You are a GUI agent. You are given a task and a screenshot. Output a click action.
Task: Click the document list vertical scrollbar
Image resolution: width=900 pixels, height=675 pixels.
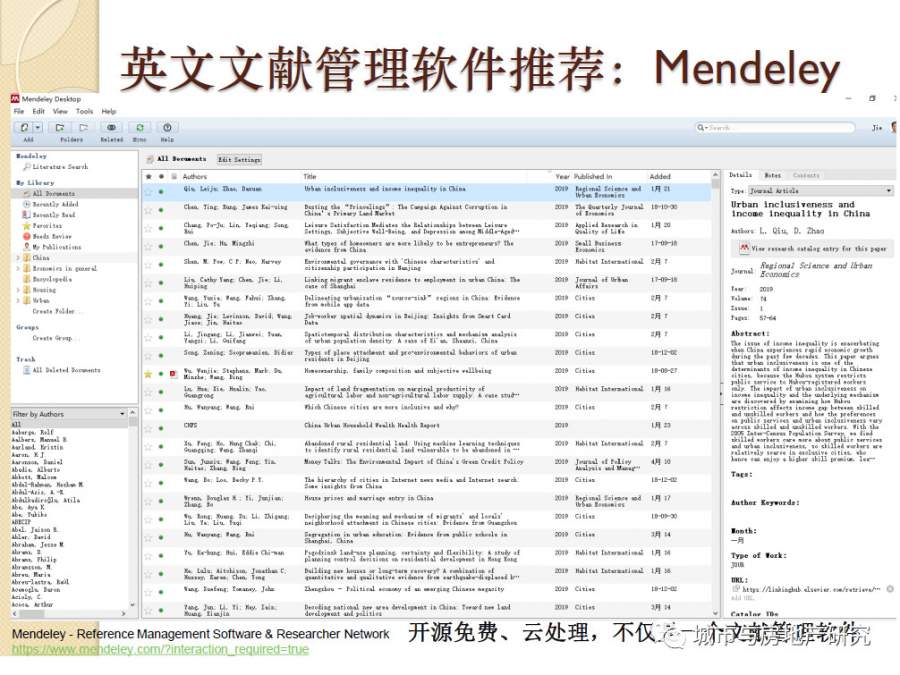click(715, 396)
